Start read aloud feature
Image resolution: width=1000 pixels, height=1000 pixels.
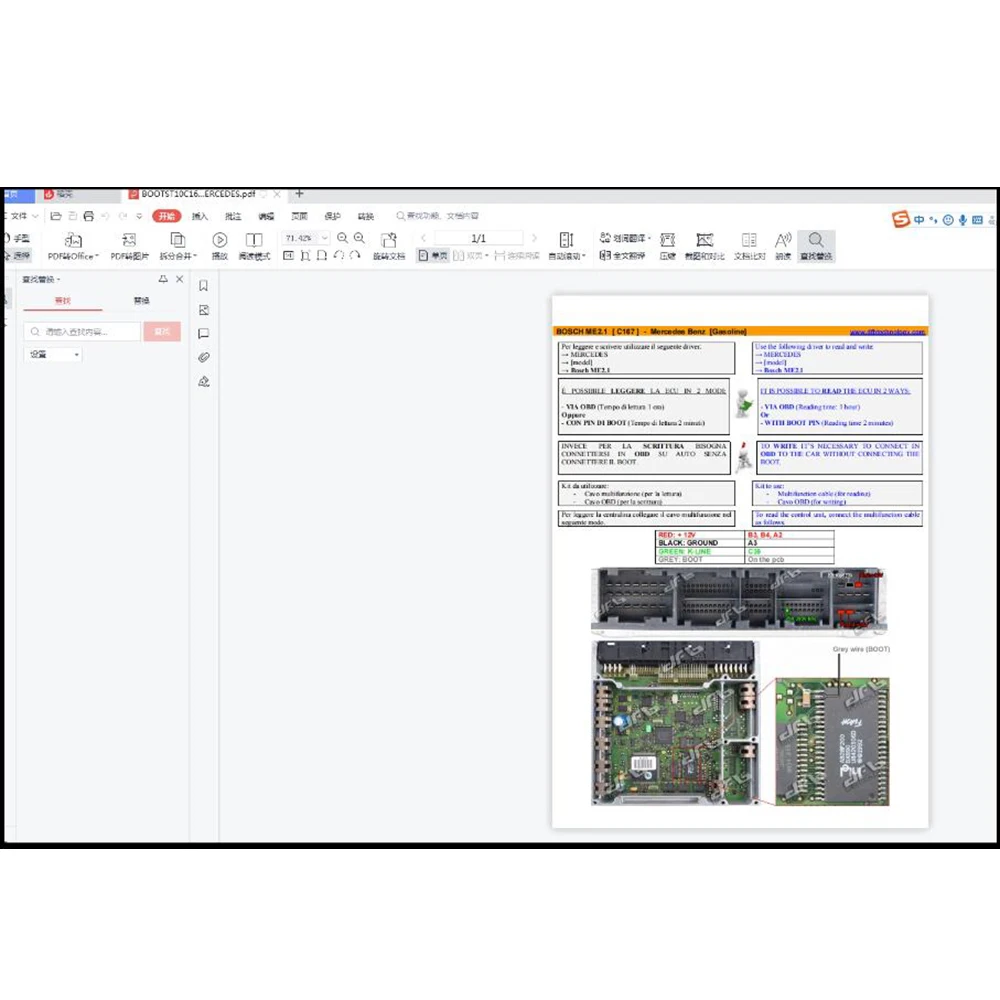tap(783, 246)
